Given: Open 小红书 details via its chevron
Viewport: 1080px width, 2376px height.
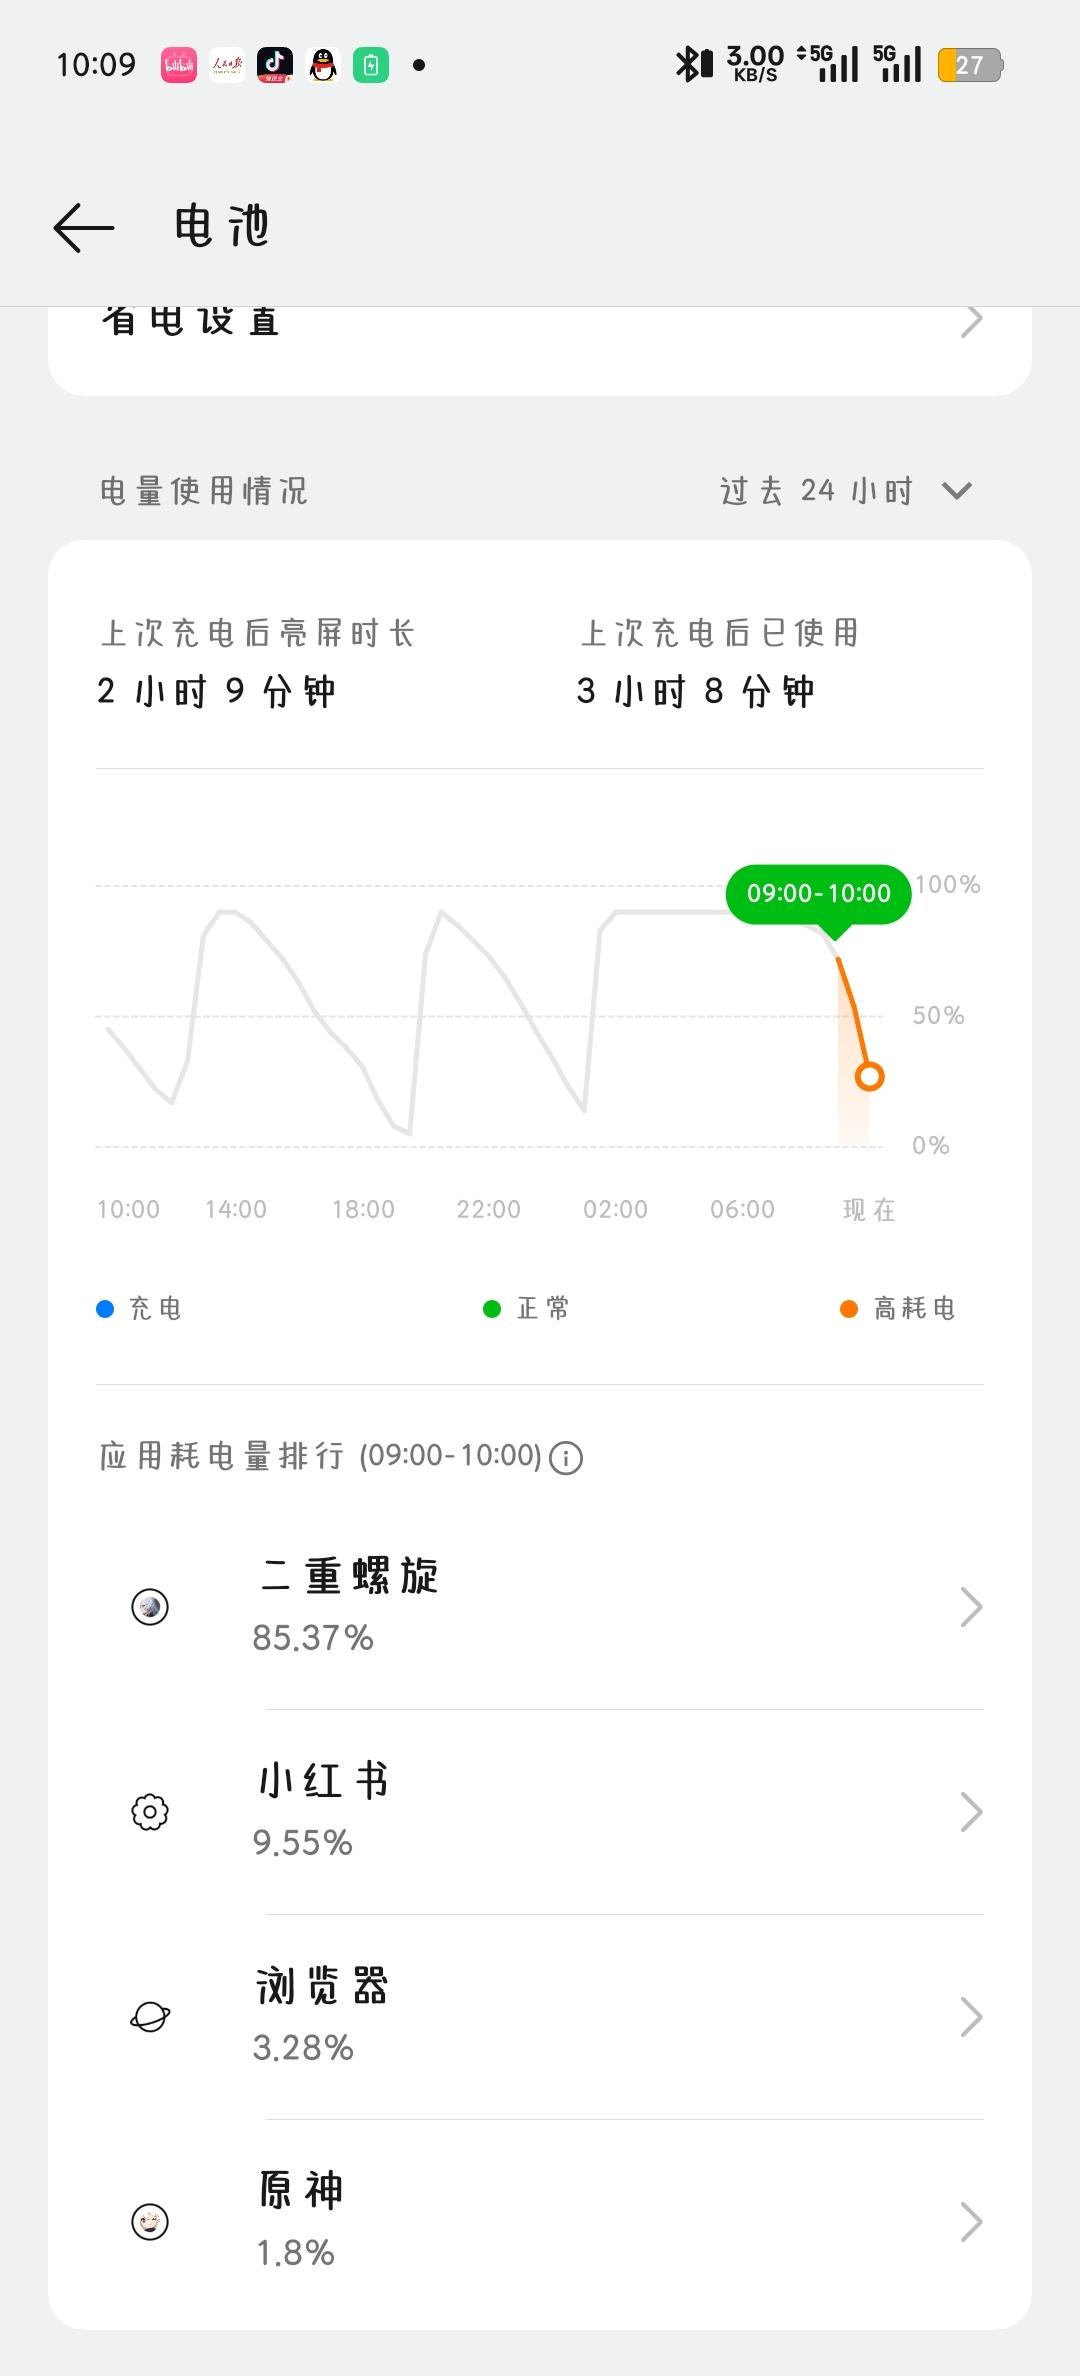Looking at the screenshot, I should click(971, 1812).
